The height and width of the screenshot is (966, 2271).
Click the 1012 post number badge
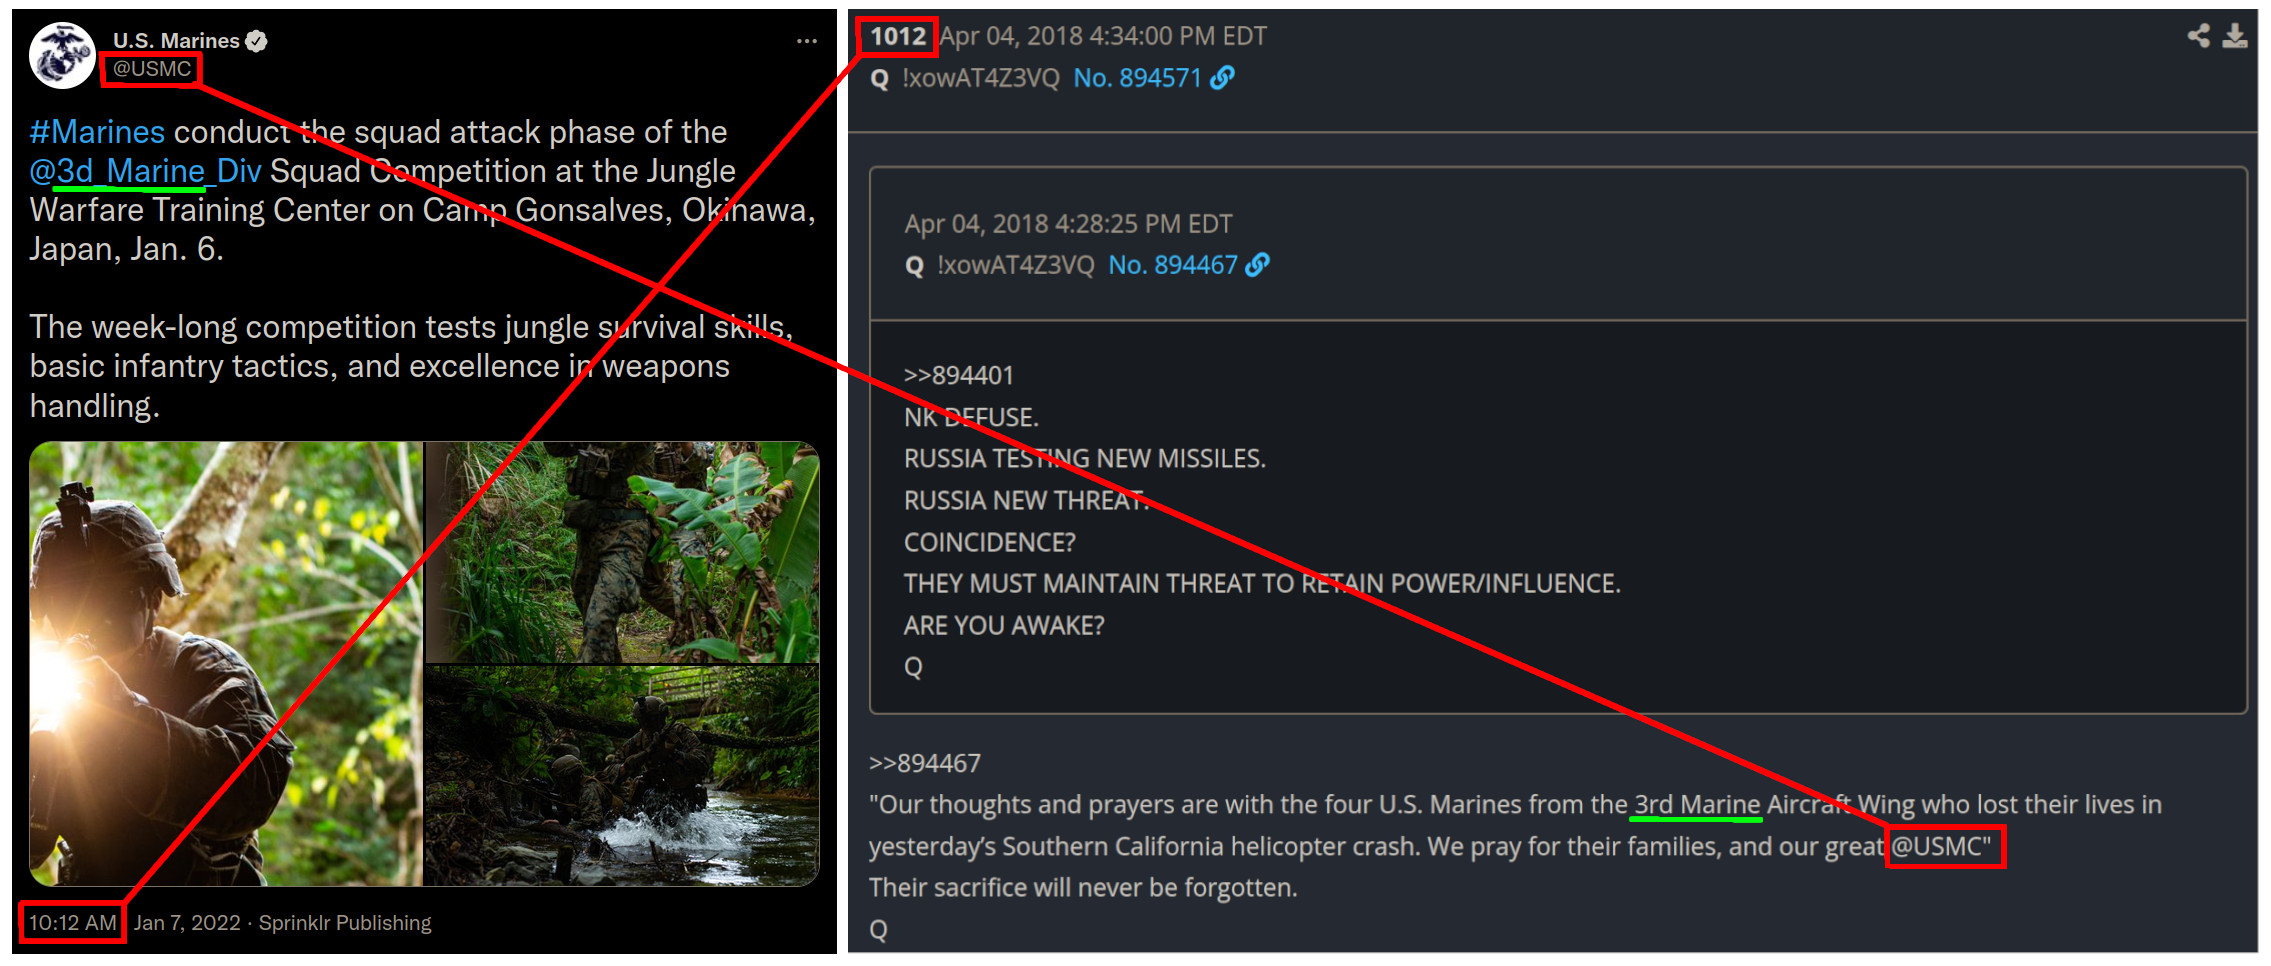point(898,36)
